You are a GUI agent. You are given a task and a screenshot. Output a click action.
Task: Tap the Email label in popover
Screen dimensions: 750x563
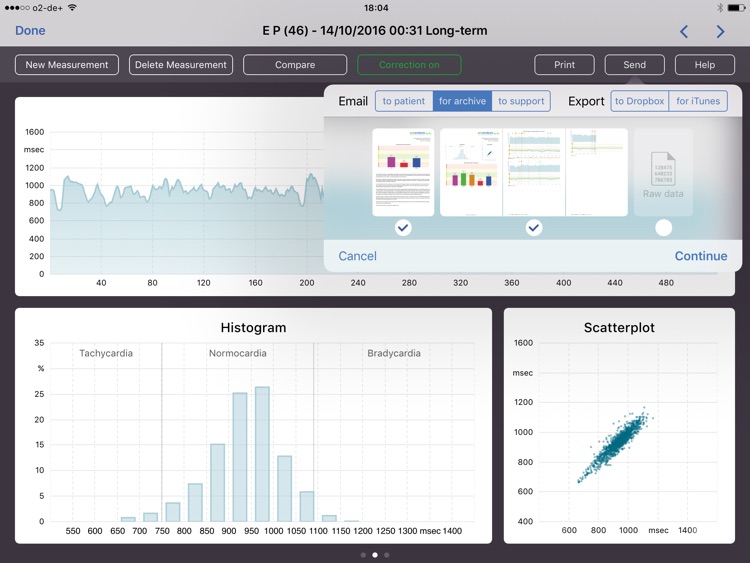353,101
